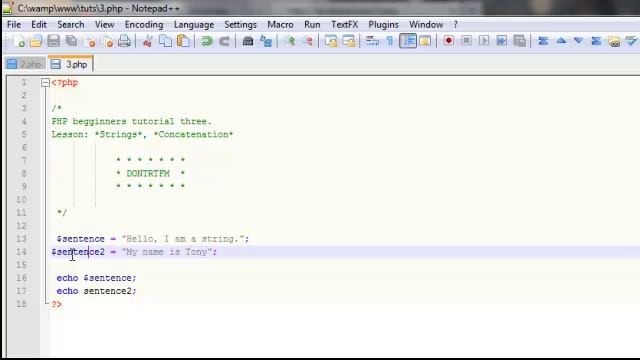
Task: Click the Close file icon
Action: click(89, 41)
